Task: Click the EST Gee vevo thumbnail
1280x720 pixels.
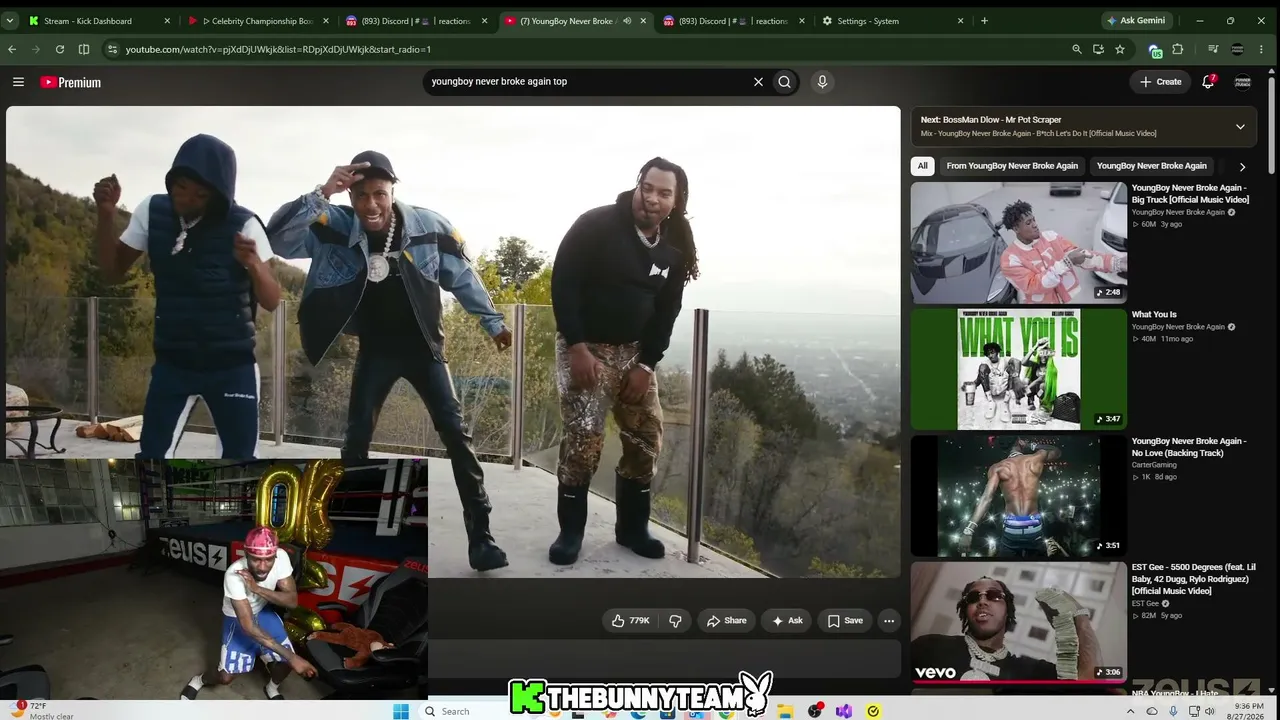Action: [1019, 622]
